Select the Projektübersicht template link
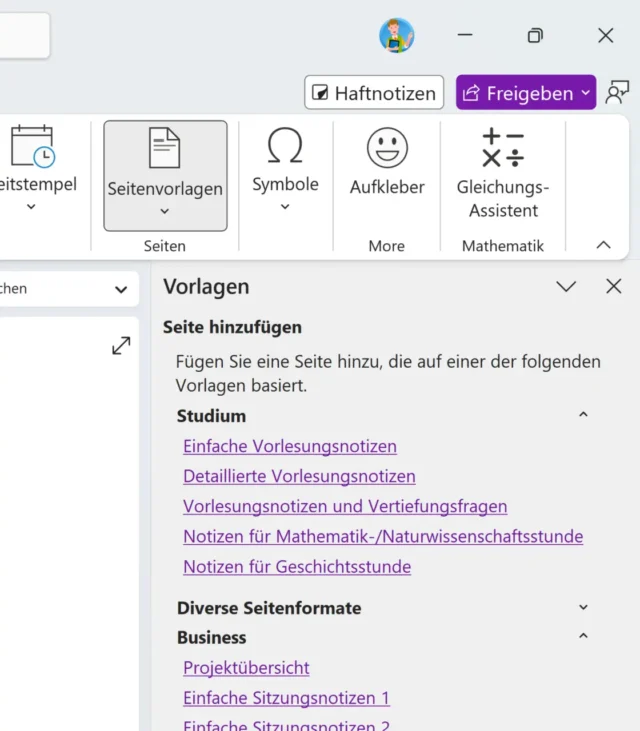 tap(246, 667)
